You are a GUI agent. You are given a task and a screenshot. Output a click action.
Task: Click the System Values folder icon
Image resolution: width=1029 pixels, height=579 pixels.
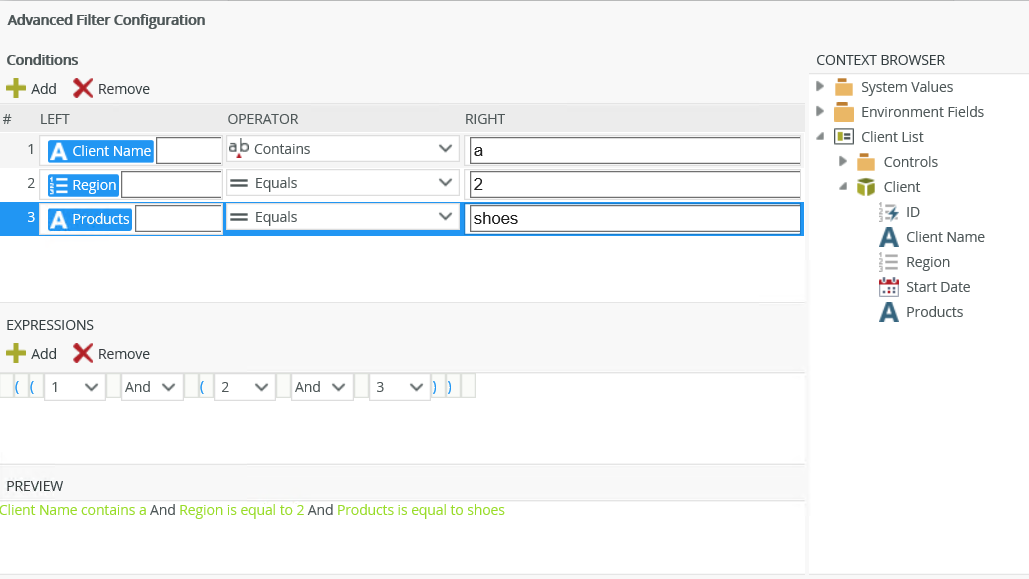(844, 87)
